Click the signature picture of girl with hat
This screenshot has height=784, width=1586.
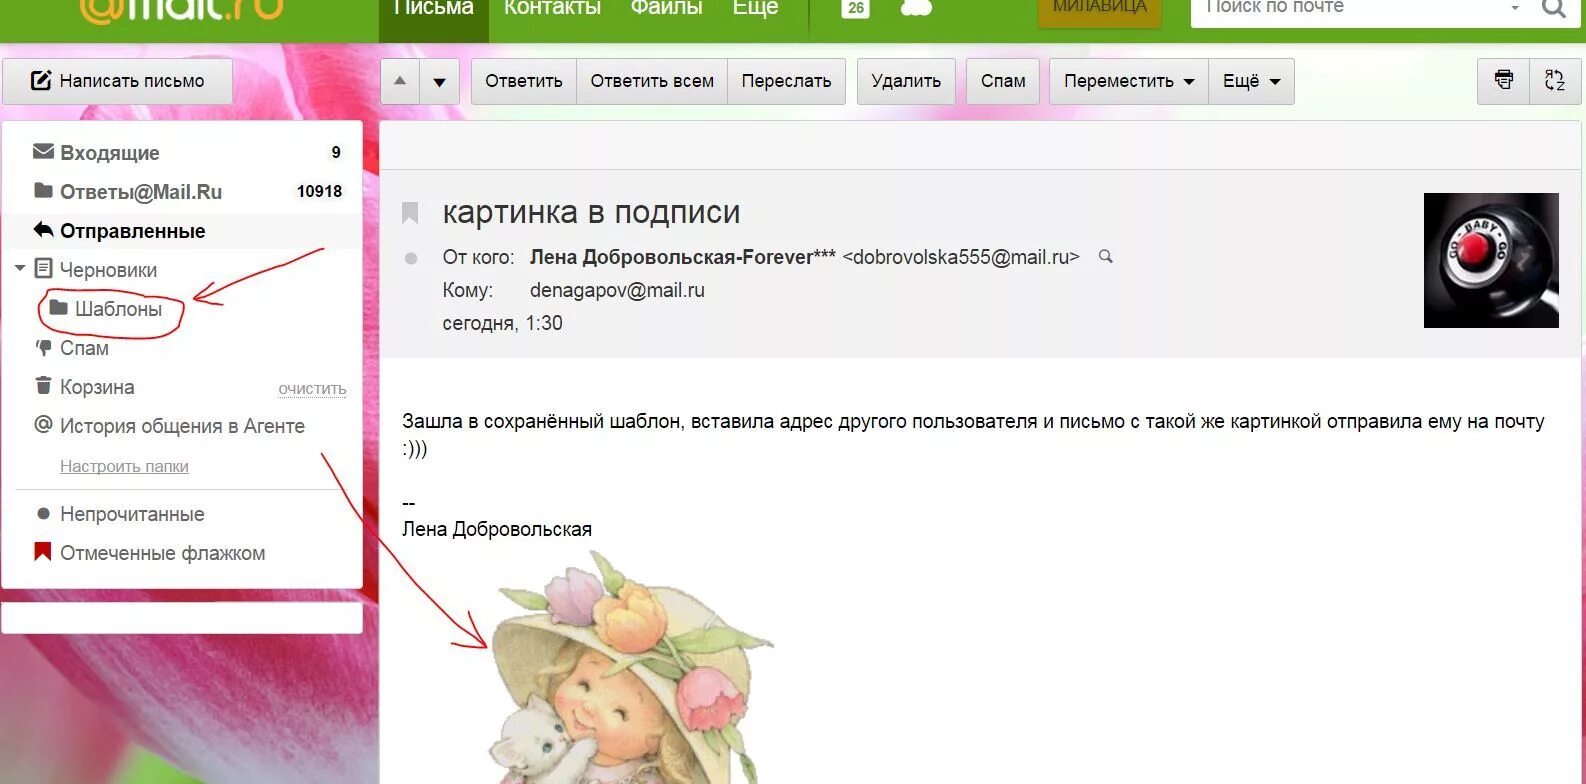[630, 667]
